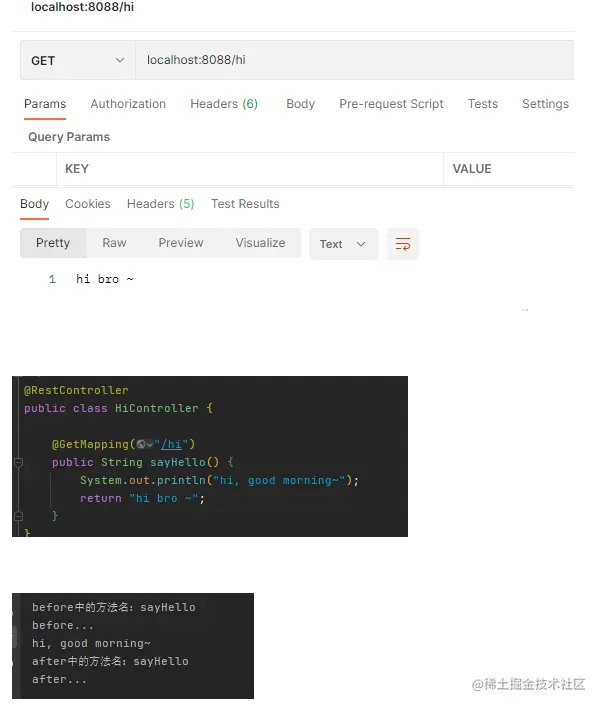
Task: Open the Test Results tab
Action: pos(245,204)
